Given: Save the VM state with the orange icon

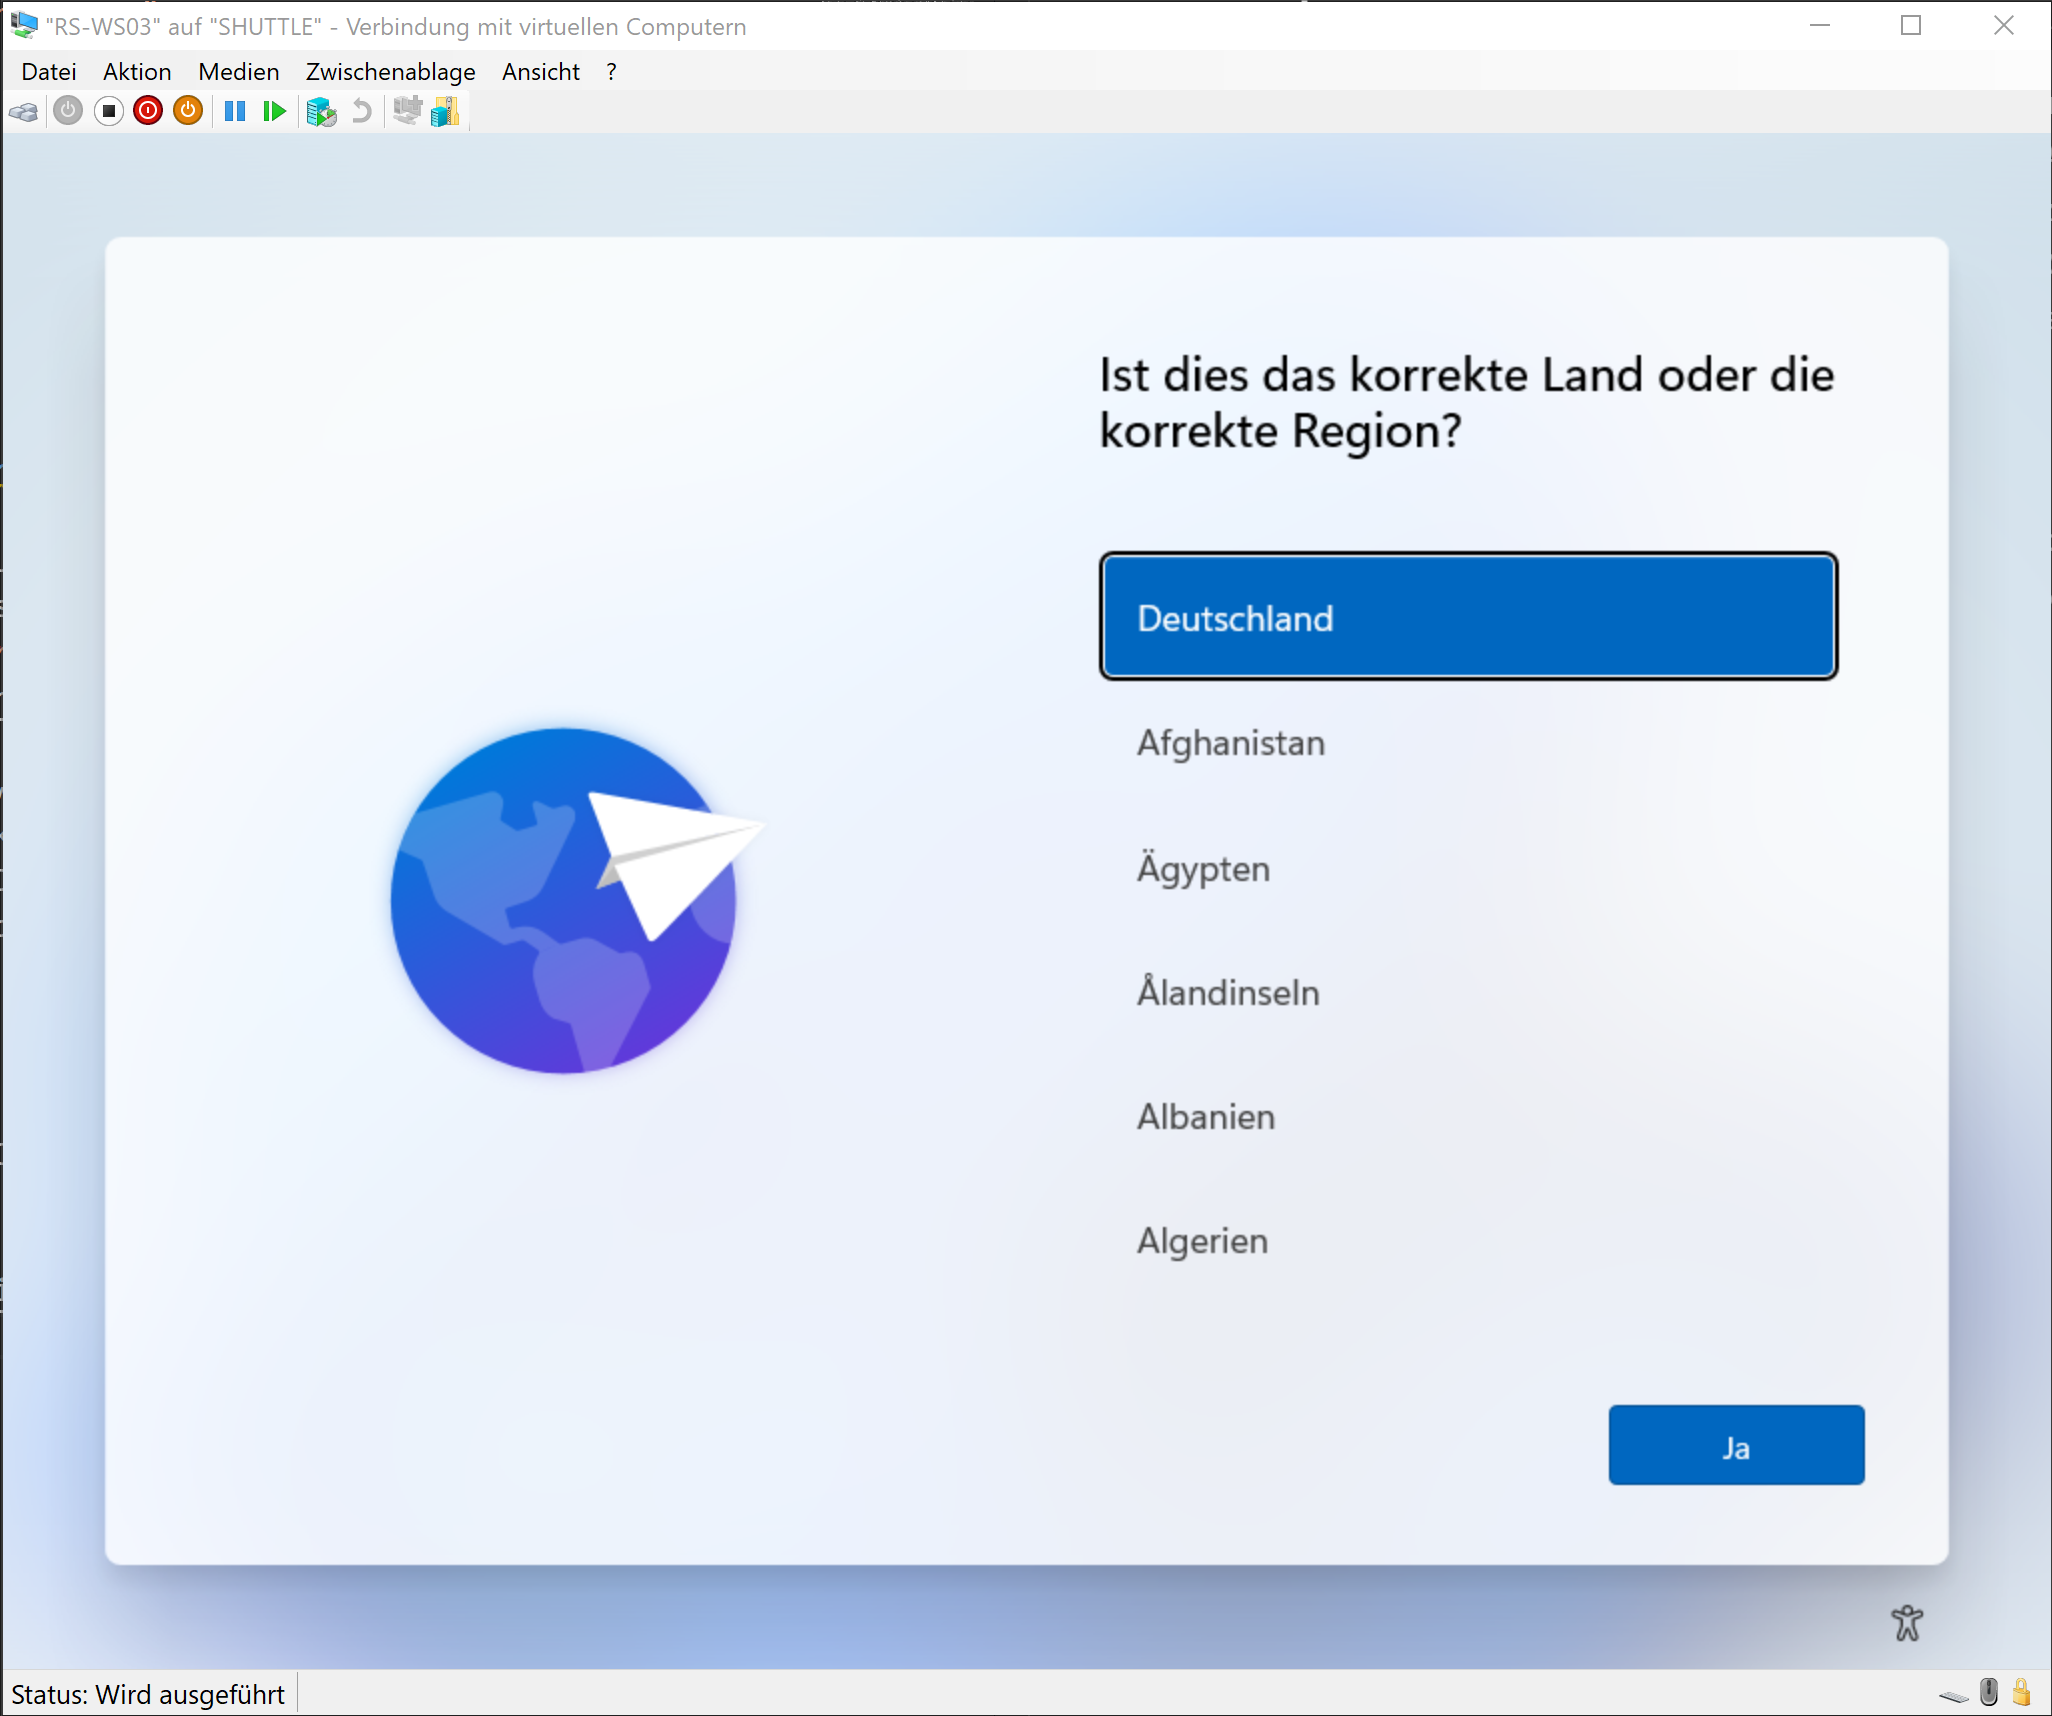Looking at the screenshot, I should pyautogui.click(x=188, y=111).
